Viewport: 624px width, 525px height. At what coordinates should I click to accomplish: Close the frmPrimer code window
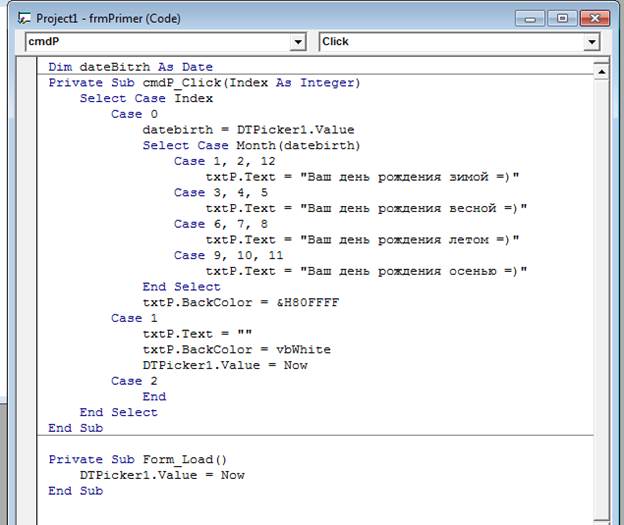[595, 18]
